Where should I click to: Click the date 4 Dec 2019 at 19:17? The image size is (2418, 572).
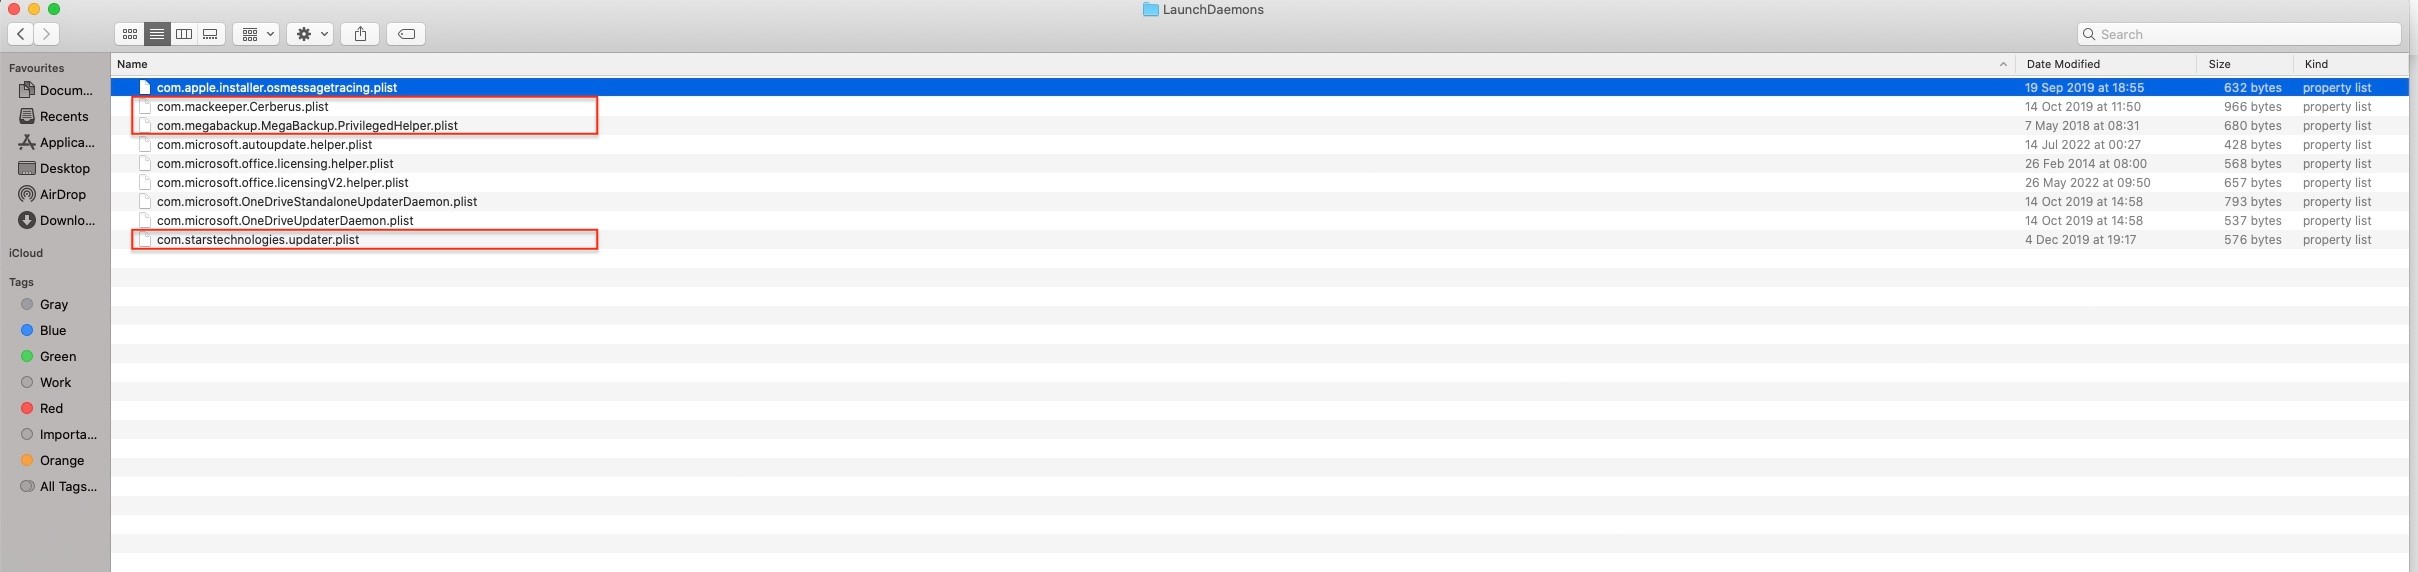2080,239
